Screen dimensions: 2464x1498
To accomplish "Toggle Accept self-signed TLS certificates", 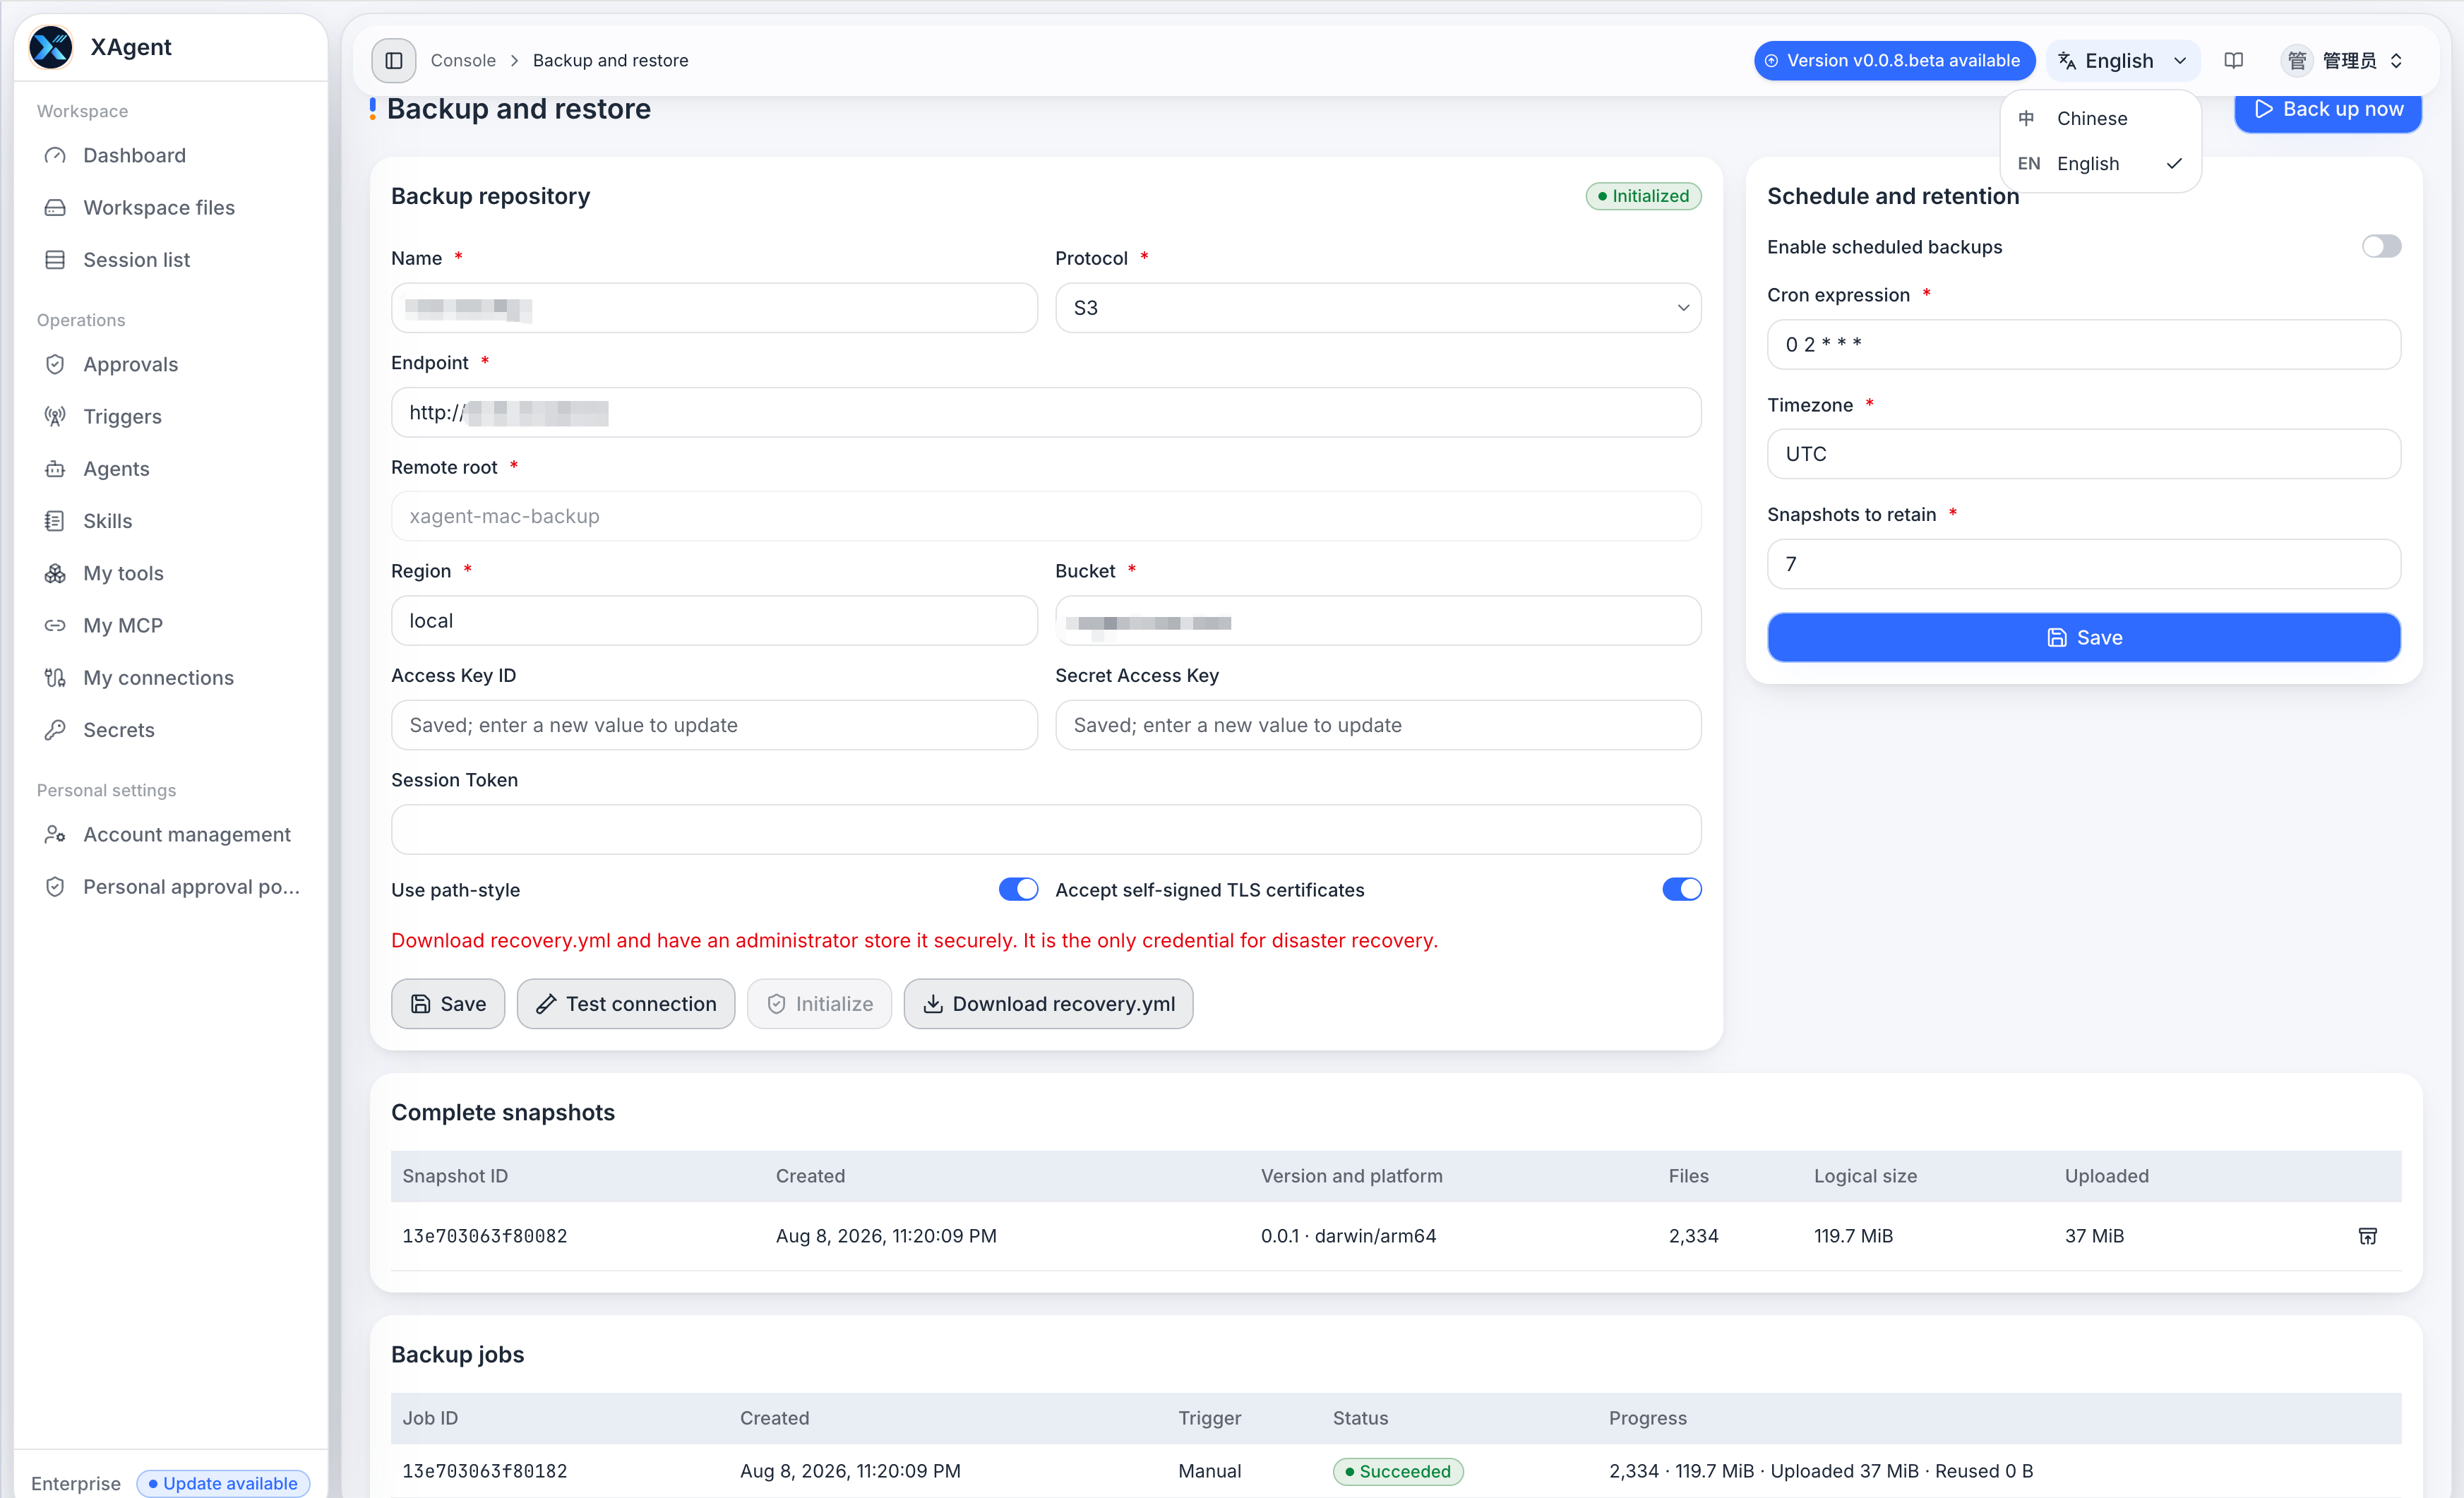I will 1681,889.
